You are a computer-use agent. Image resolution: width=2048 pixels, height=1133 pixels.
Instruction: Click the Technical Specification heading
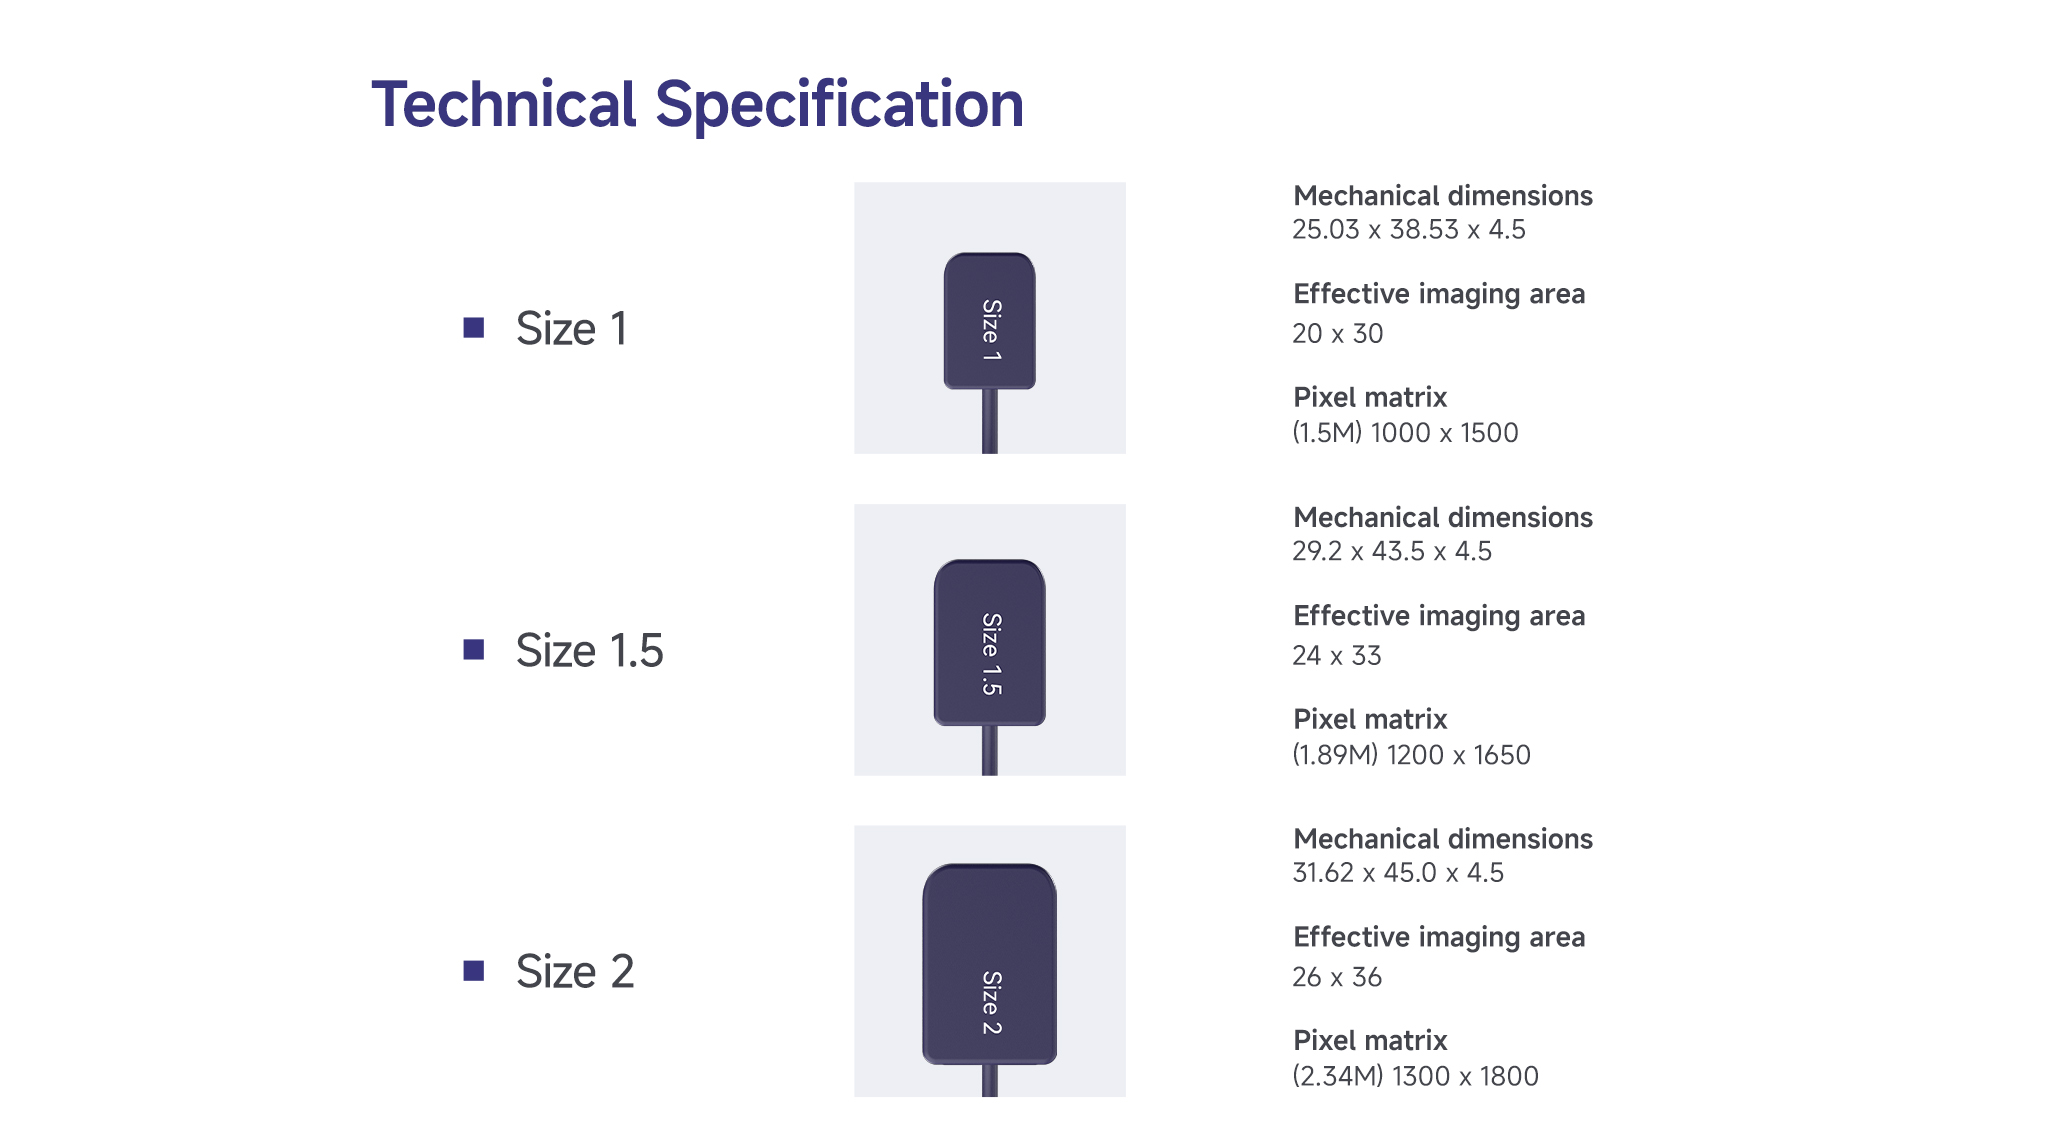(x=697, y=105)
